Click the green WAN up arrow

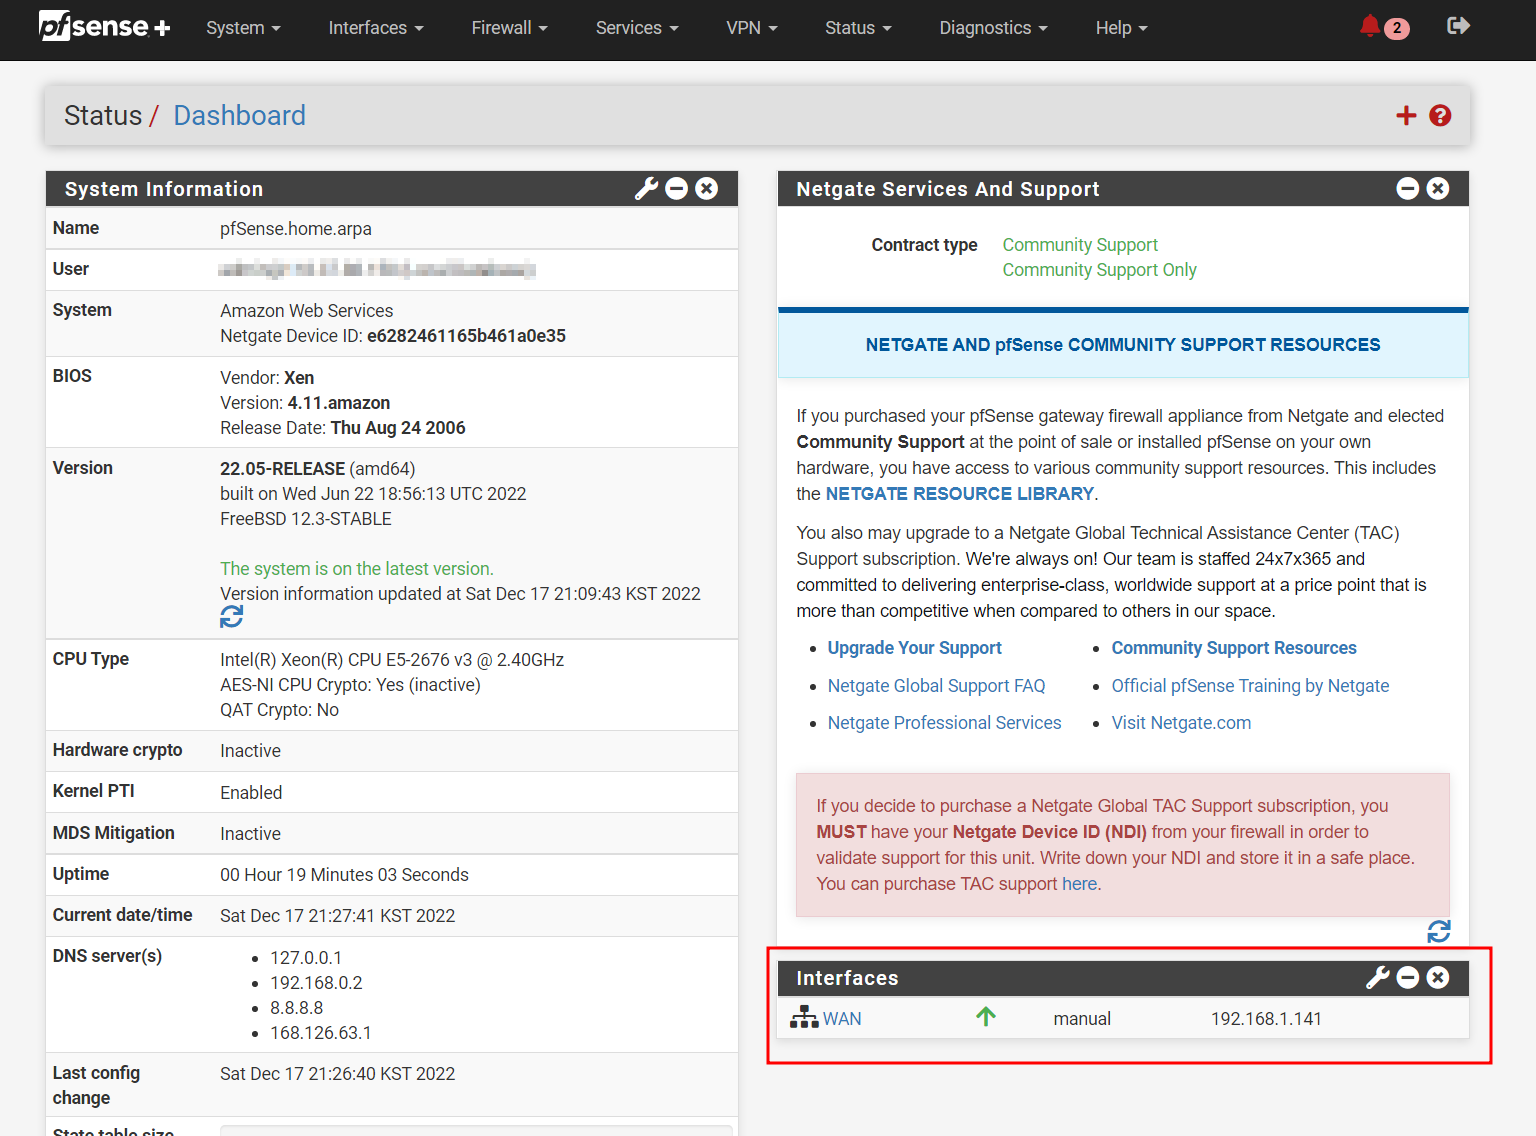click(986, 1017)
